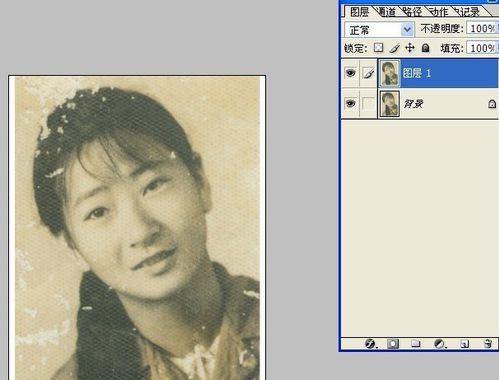Open the 正常 blend mode dropdown
The width and height of the screenshot is (499, 380).
(x=379, y=30)
